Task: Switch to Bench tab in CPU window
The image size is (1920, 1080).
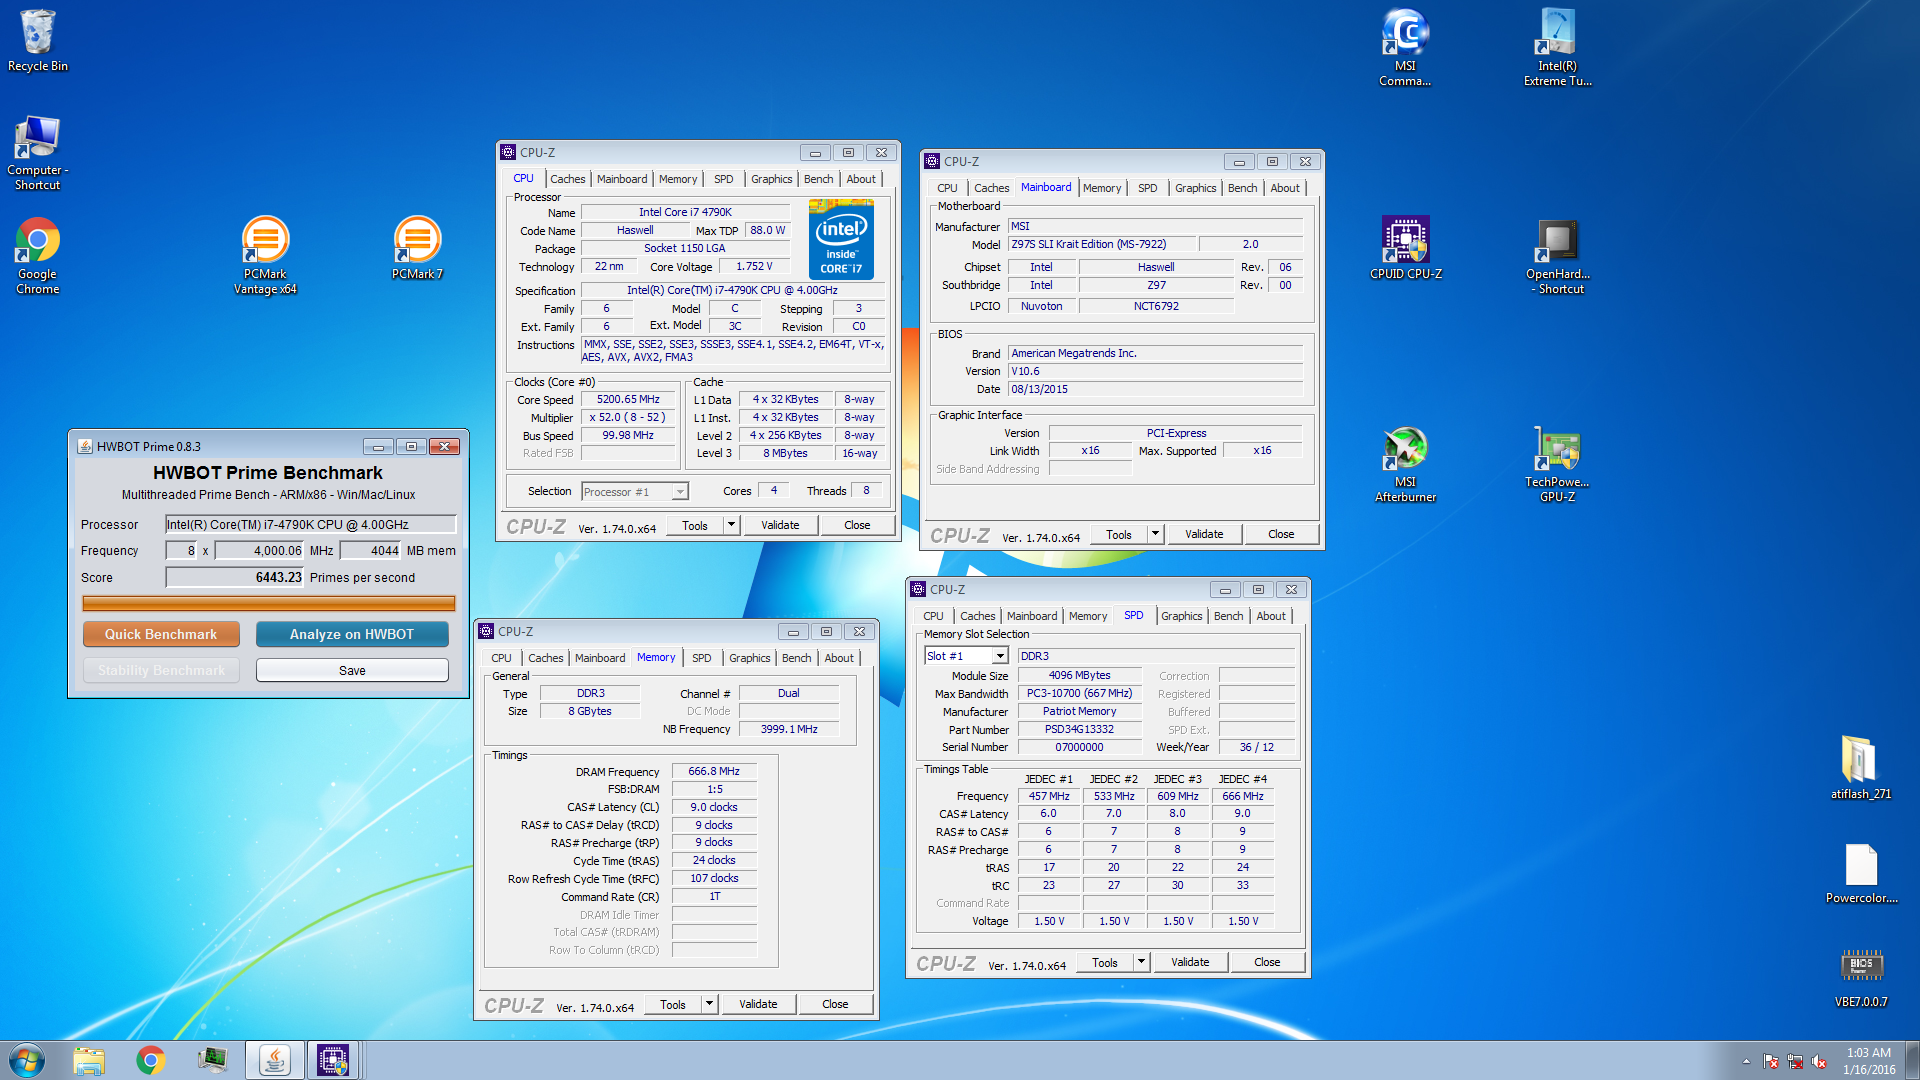Action: 818,179
